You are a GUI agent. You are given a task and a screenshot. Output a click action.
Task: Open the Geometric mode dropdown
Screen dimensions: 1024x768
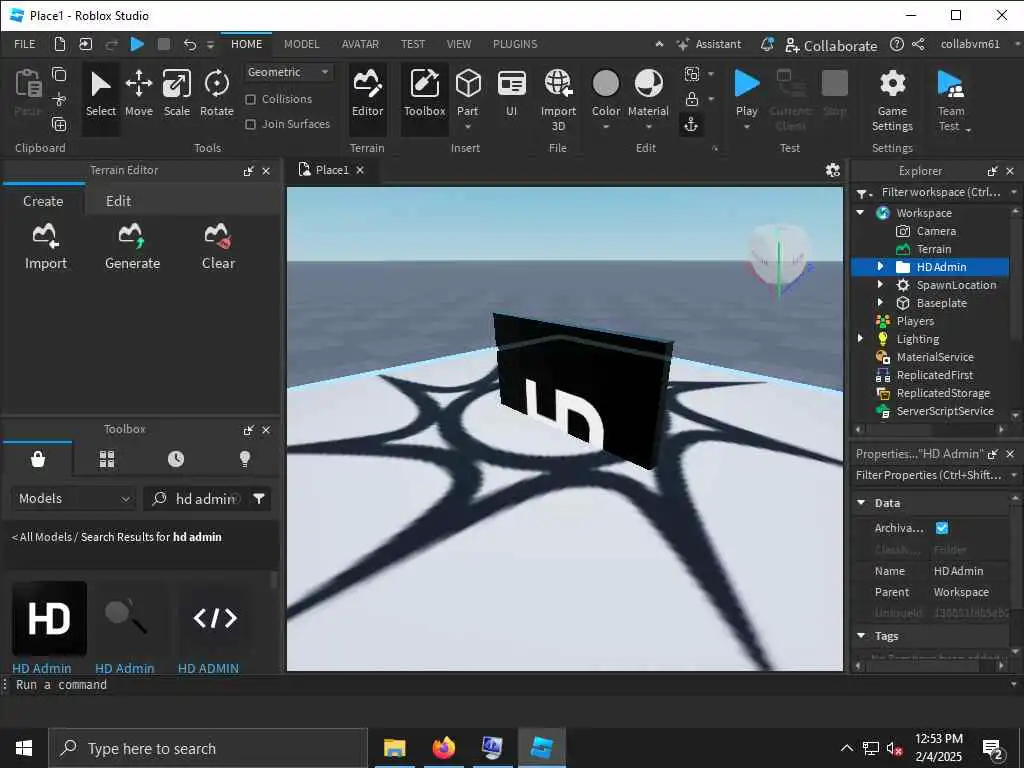(x=288, y=72)
